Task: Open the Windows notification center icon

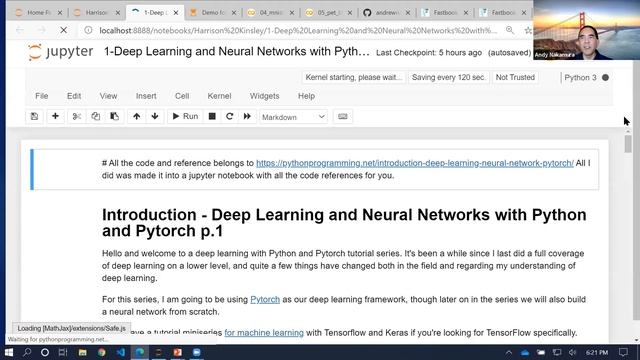Action: click(623, 352)
